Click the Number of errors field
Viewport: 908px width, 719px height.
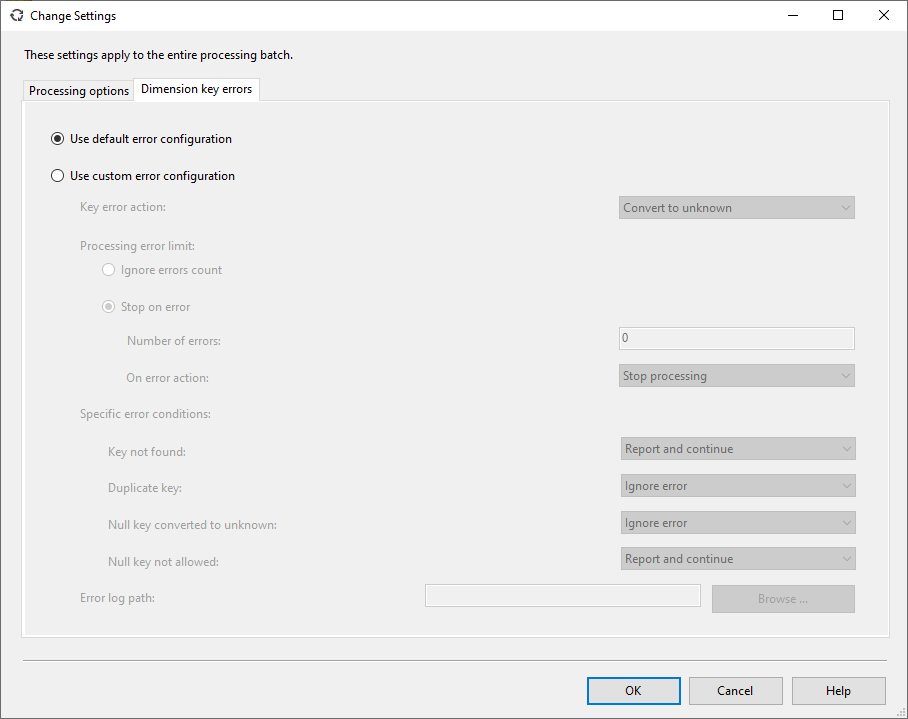(x=736, y=338)
